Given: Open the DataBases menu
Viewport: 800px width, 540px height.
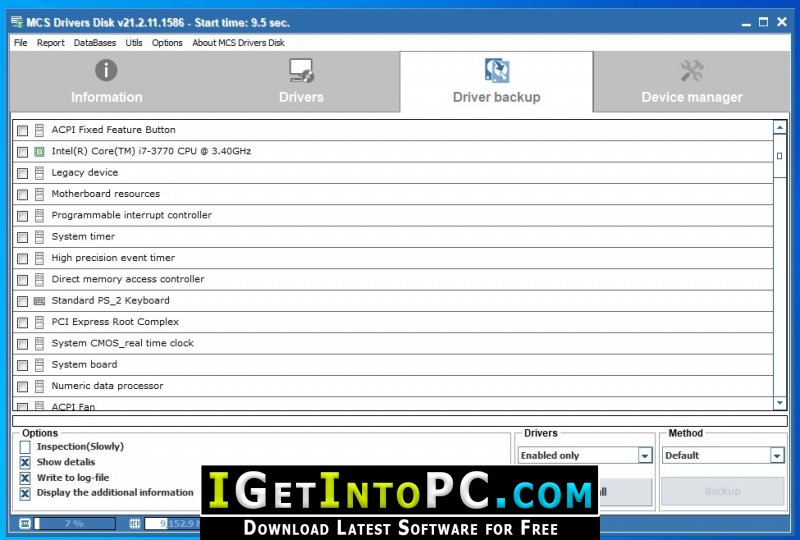Looking at the screenshot, I should click(95, 43).
